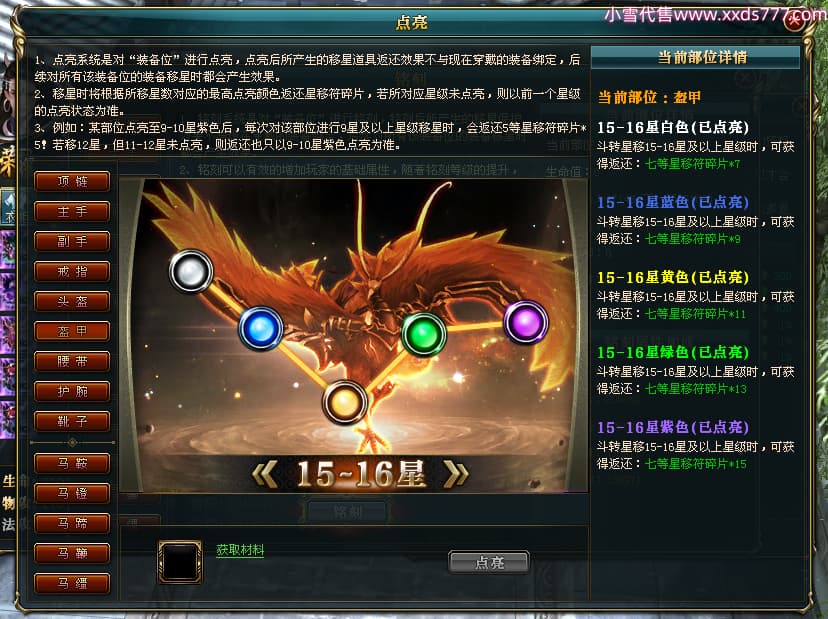Select the green star orb
Screen dimensions: 828x619
click(x=424, y=334)
